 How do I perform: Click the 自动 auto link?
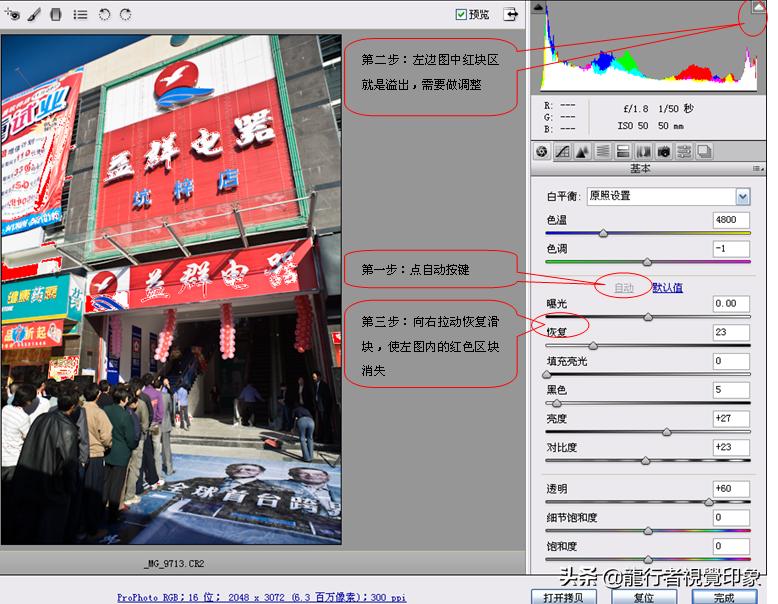[624, 288]
